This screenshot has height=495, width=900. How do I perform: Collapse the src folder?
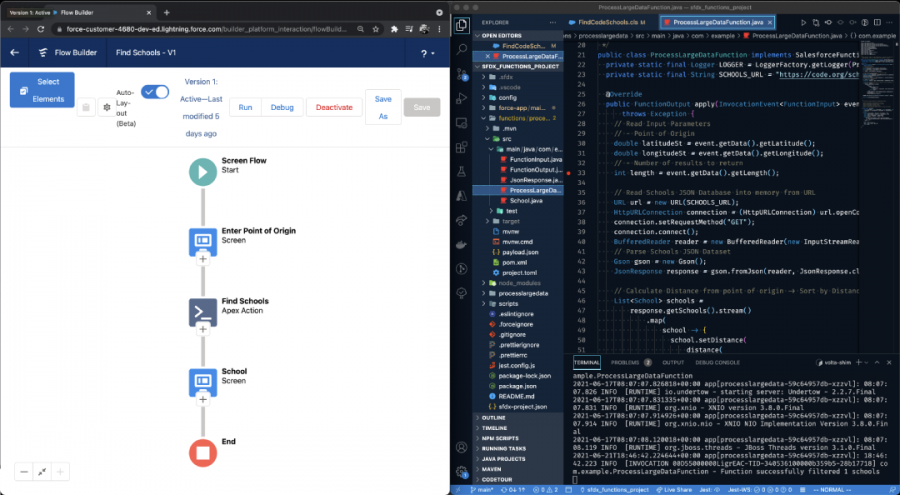tap(518, 139)
